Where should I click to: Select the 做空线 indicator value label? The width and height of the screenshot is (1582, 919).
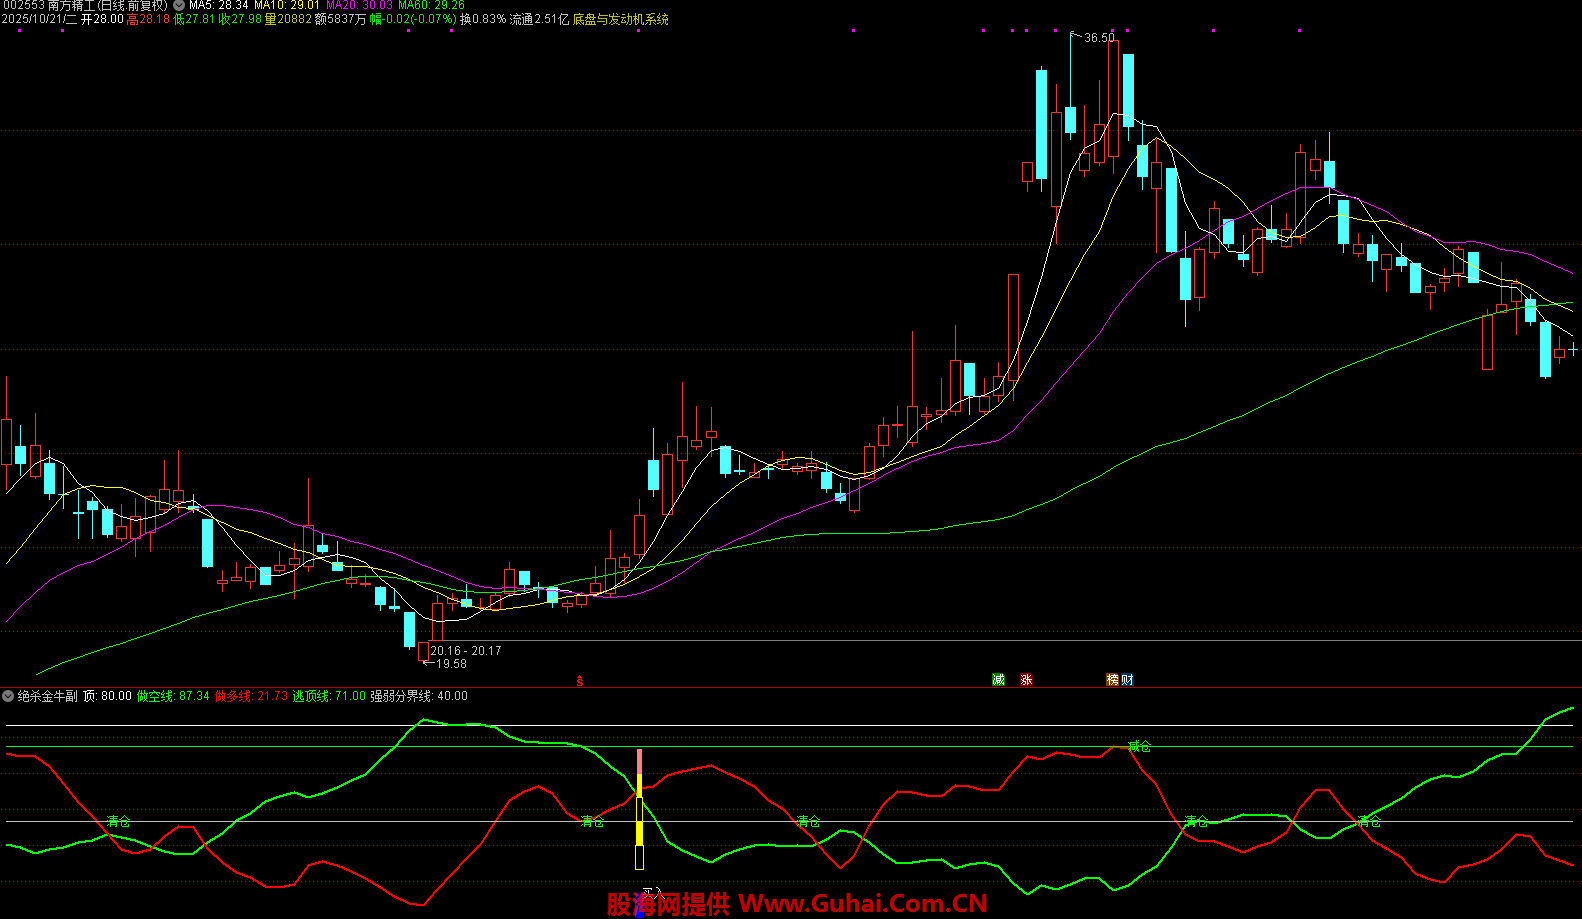click(x=173, y=696)
